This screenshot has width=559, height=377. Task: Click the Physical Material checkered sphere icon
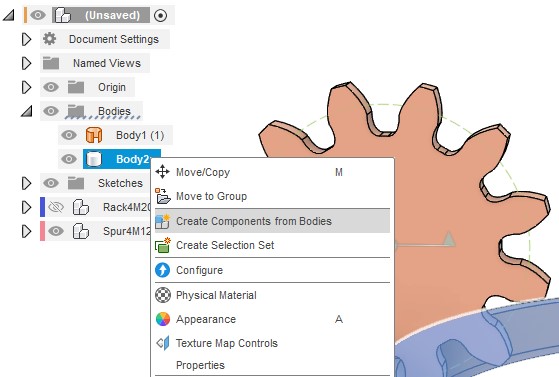pyautogui.click(x=163, y=295)
